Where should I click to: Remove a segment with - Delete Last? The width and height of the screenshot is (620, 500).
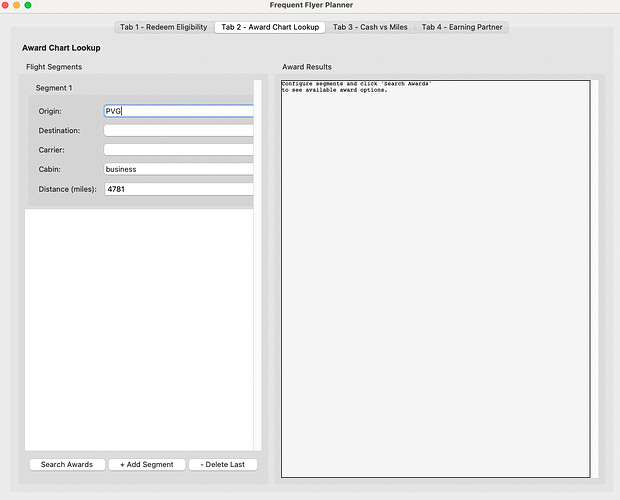(x=223, y=464)
